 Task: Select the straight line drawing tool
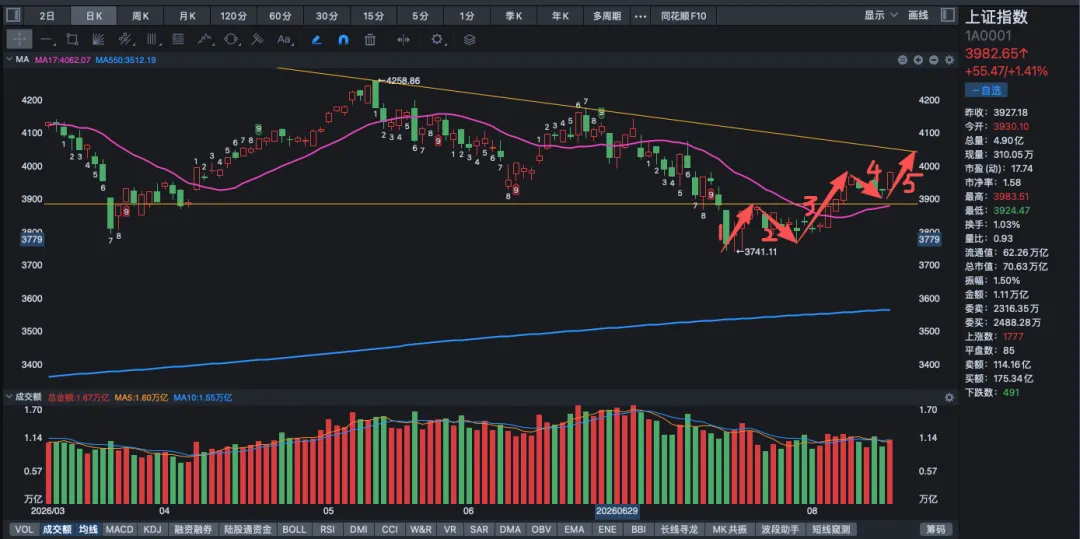tap(45, 39)
